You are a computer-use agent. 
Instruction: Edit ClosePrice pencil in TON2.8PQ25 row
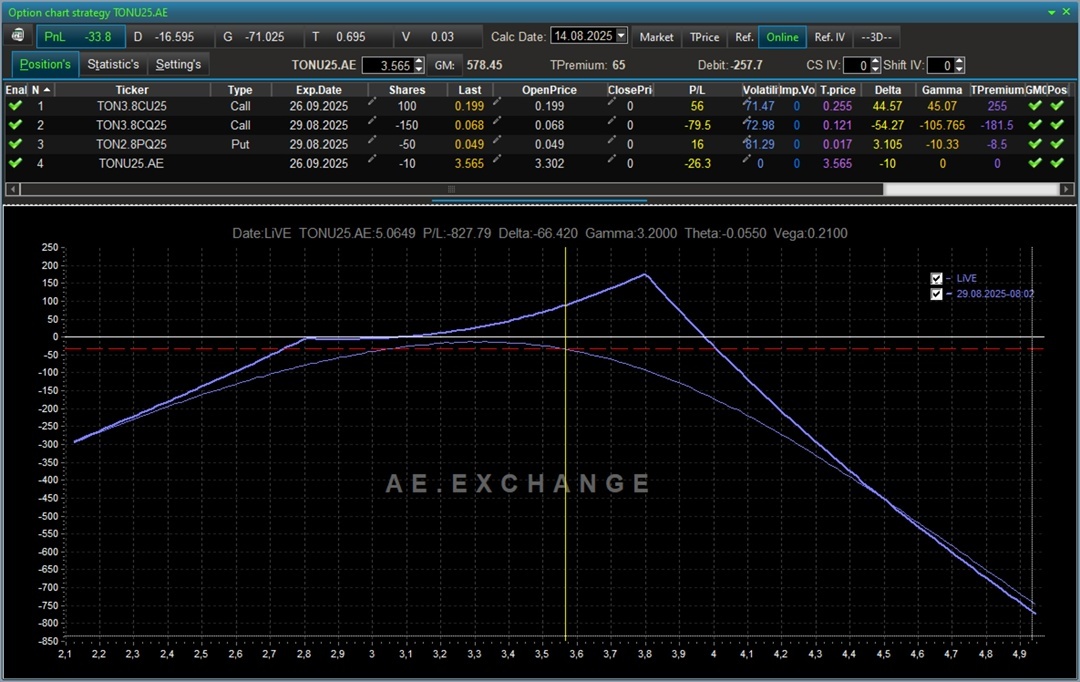[x=611, y=140]
